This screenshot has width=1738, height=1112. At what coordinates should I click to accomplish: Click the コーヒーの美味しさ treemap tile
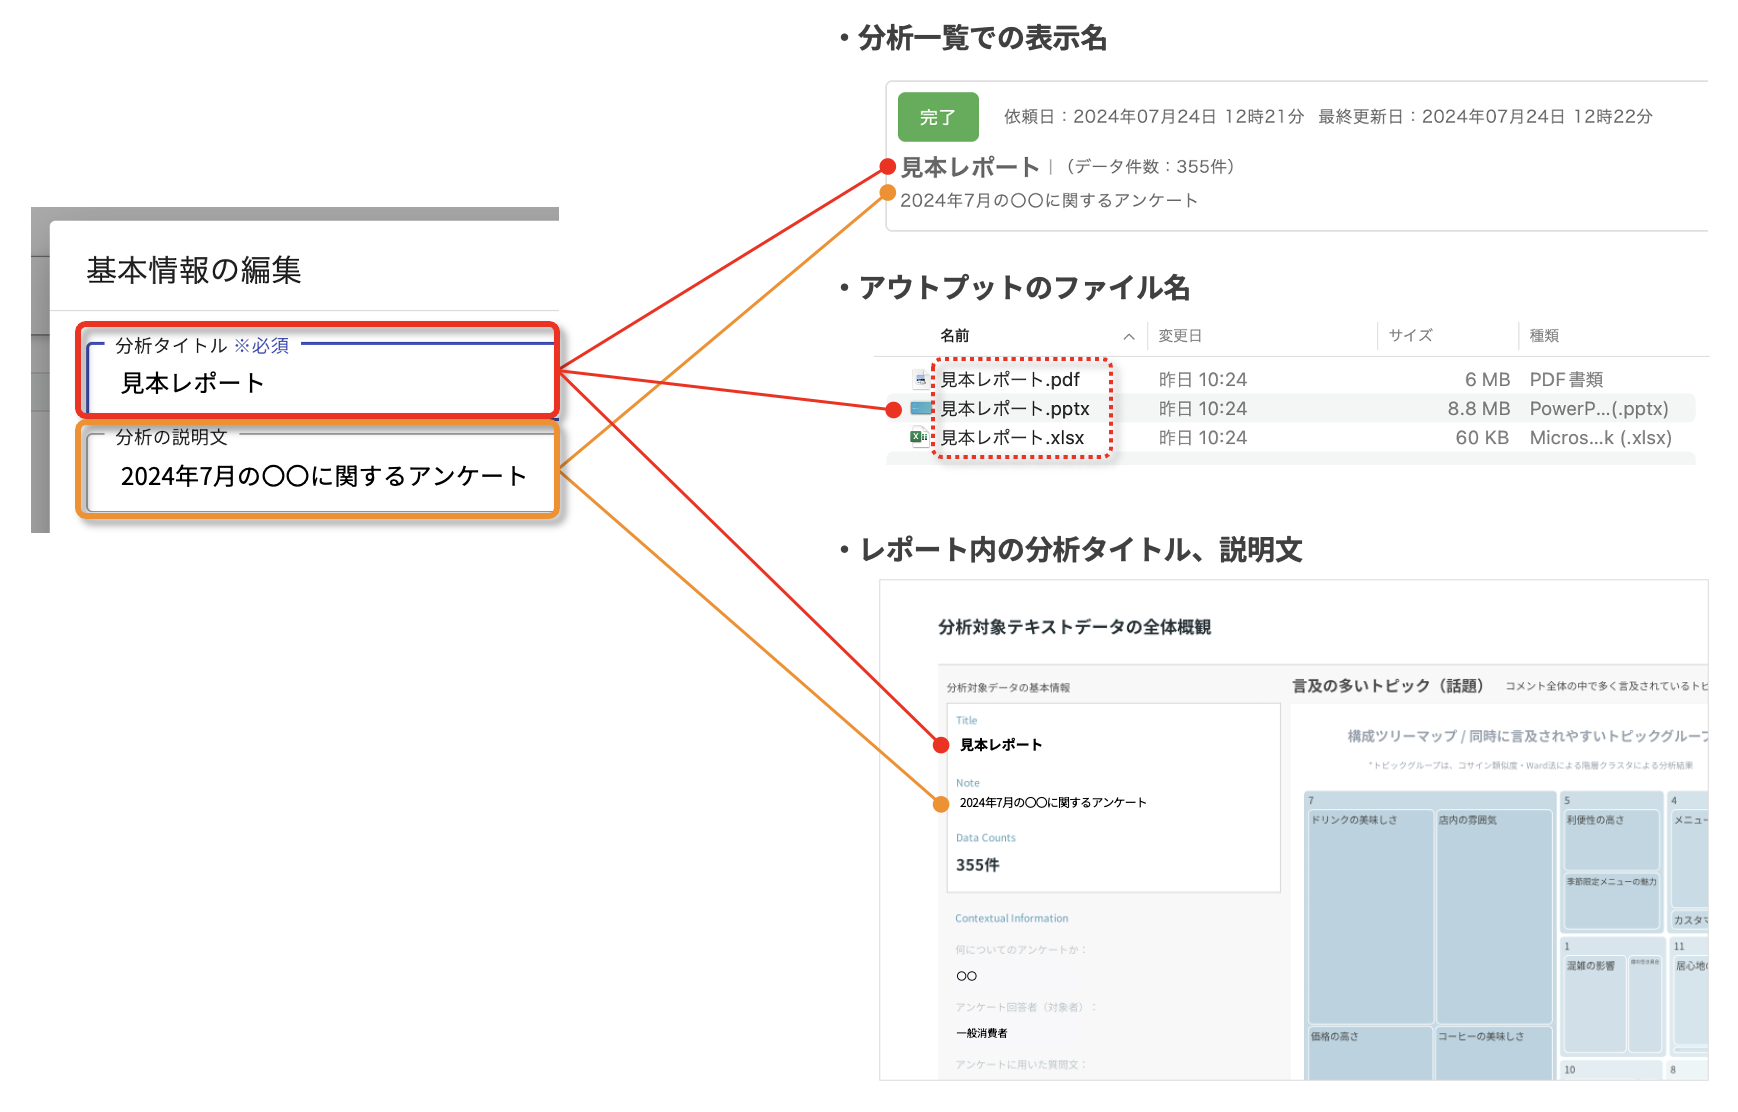[x=1494, y=1055]
